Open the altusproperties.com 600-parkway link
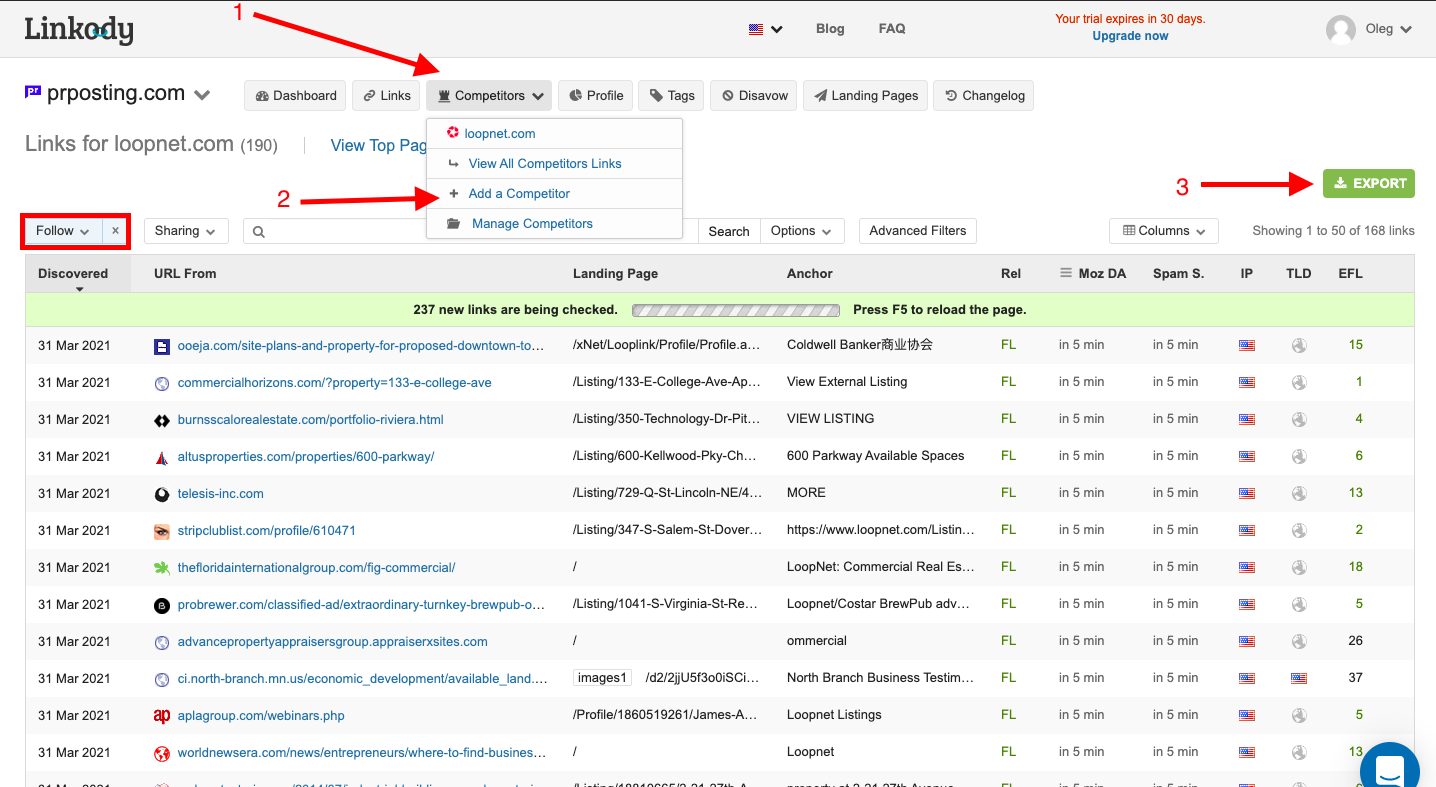This screenshot has height=787, width=1436. [x=305, y=457]
